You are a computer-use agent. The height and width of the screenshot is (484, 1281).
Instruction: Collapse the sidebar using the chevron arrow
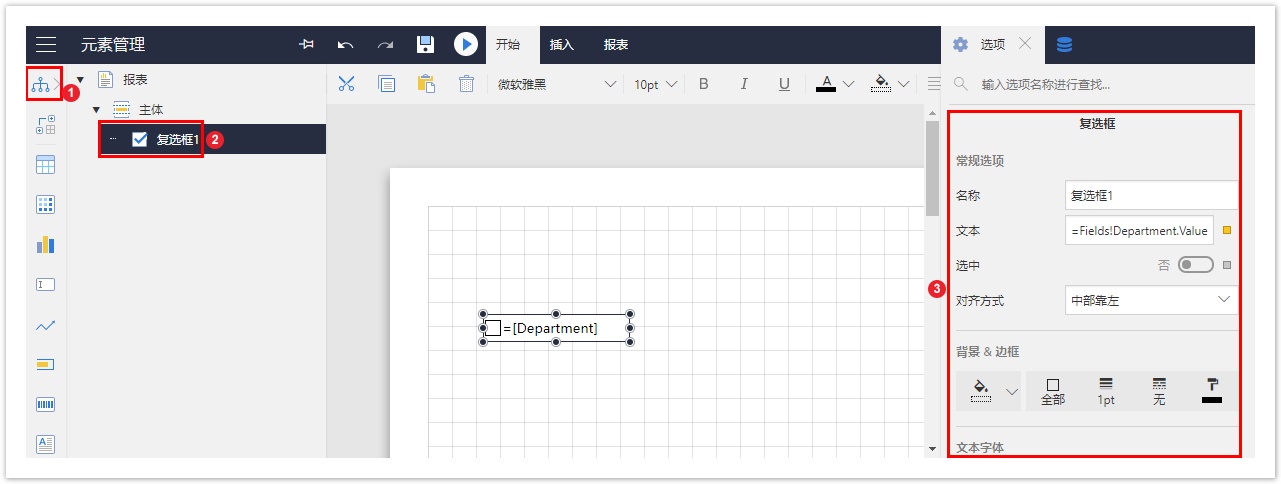[57, 85]
